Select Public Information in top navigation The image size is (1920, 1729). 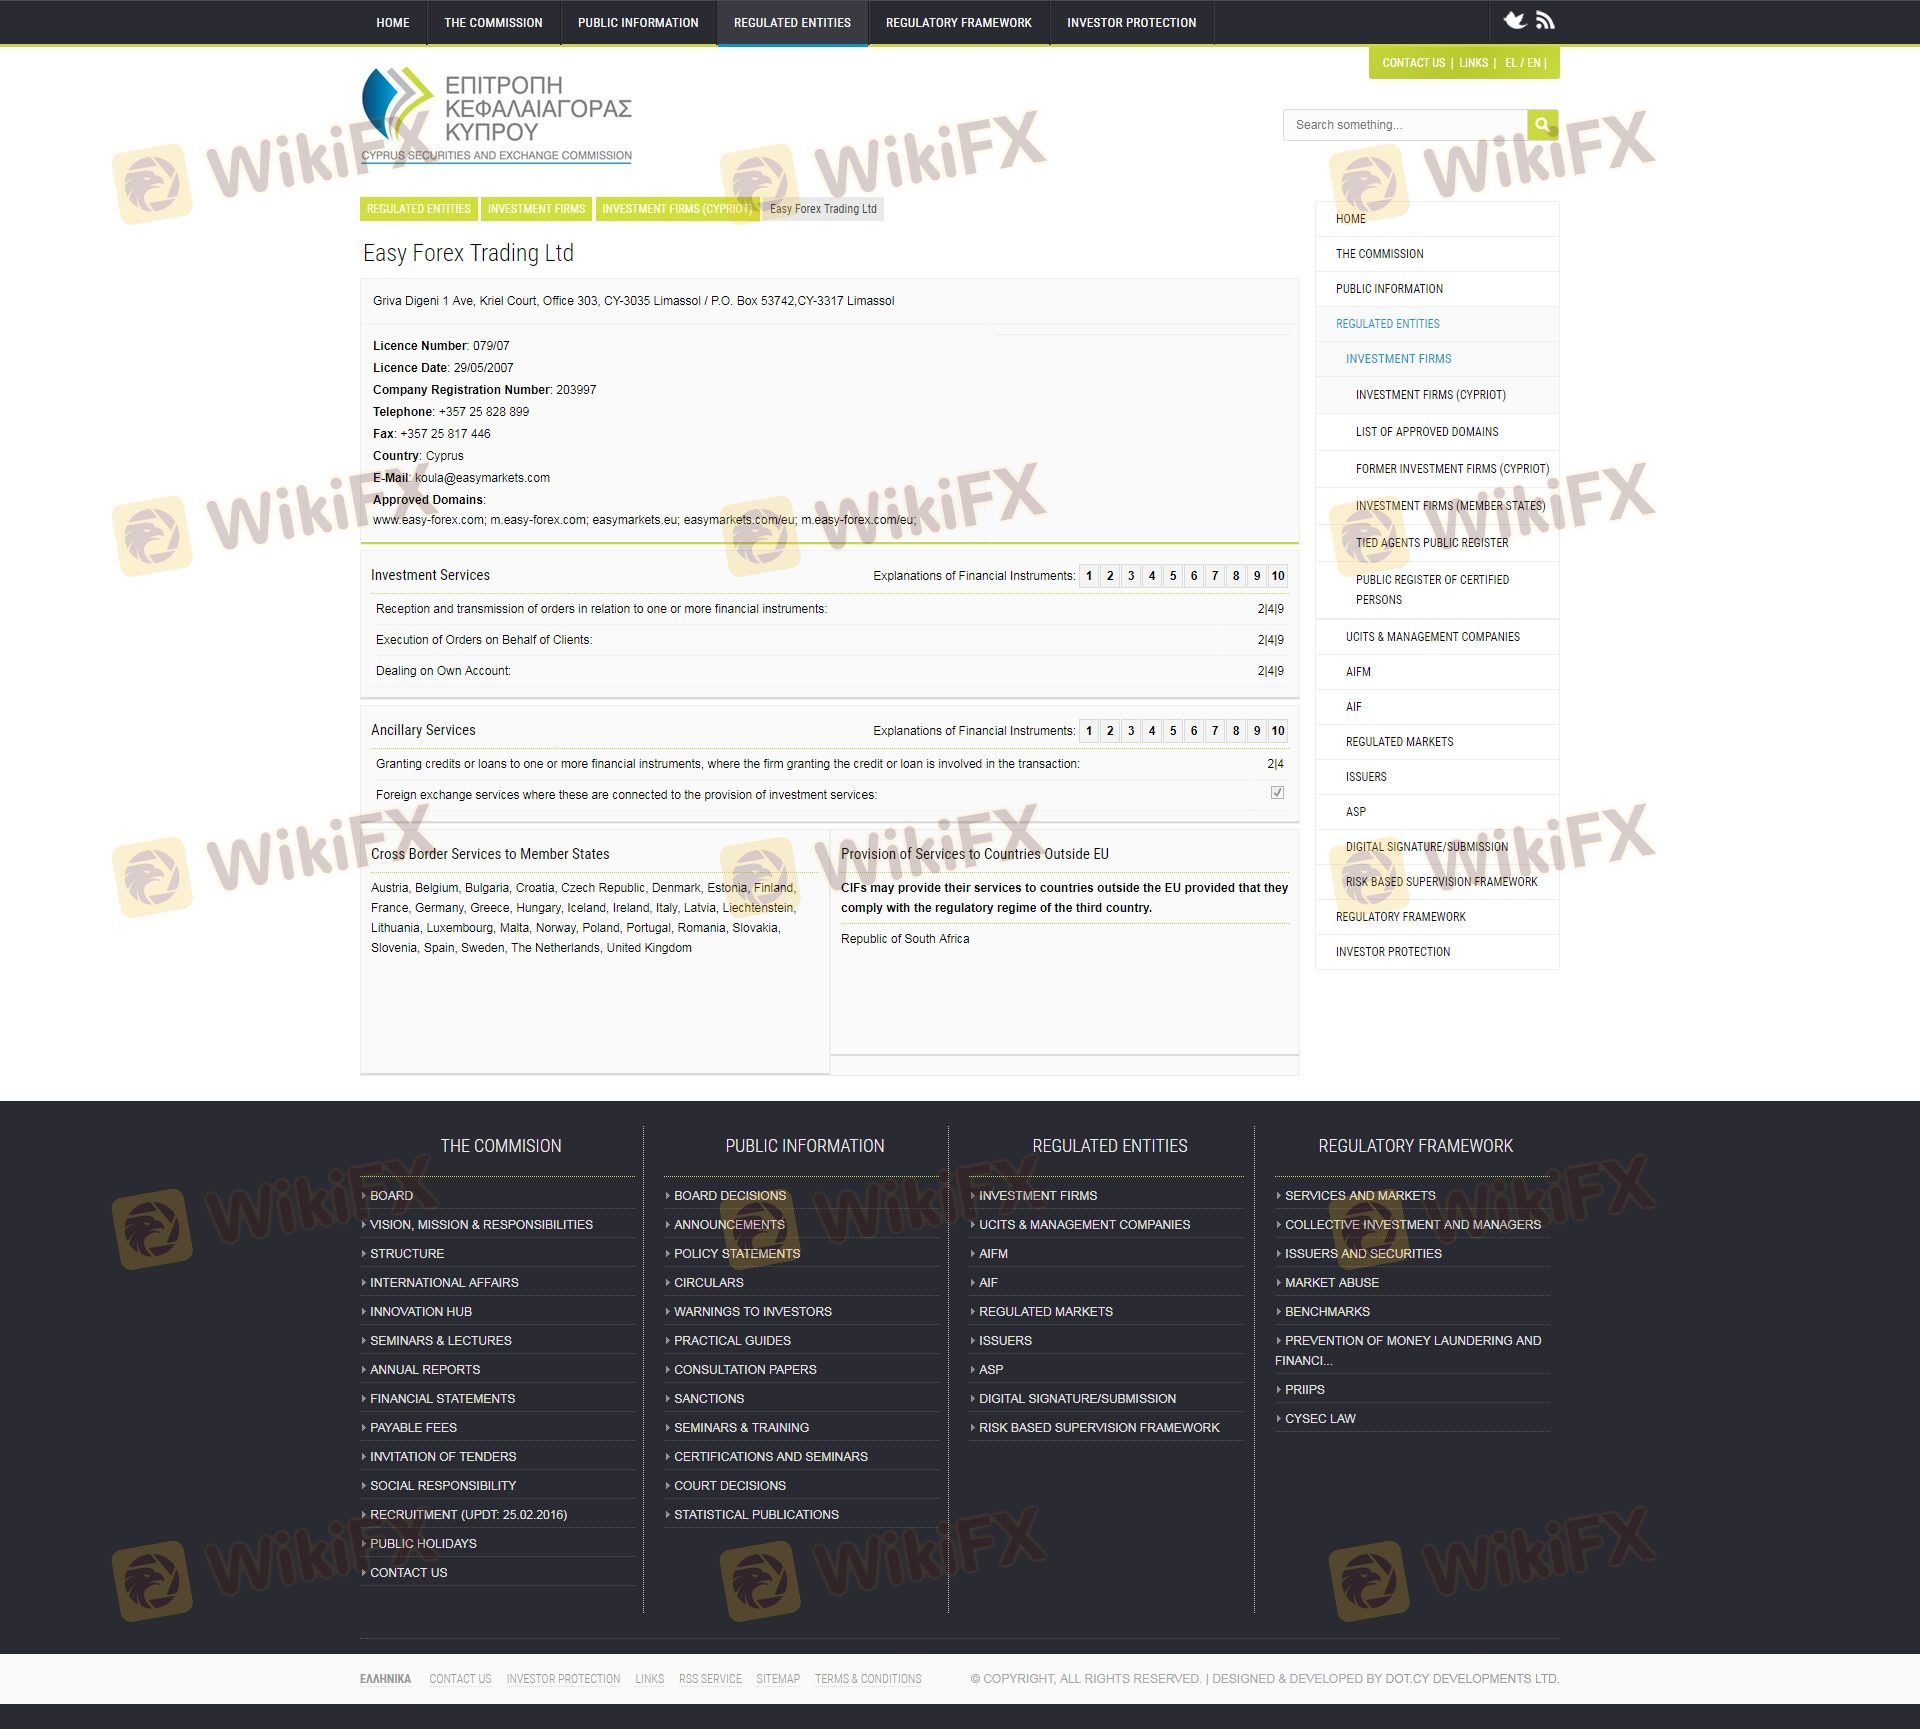[638, 23]
